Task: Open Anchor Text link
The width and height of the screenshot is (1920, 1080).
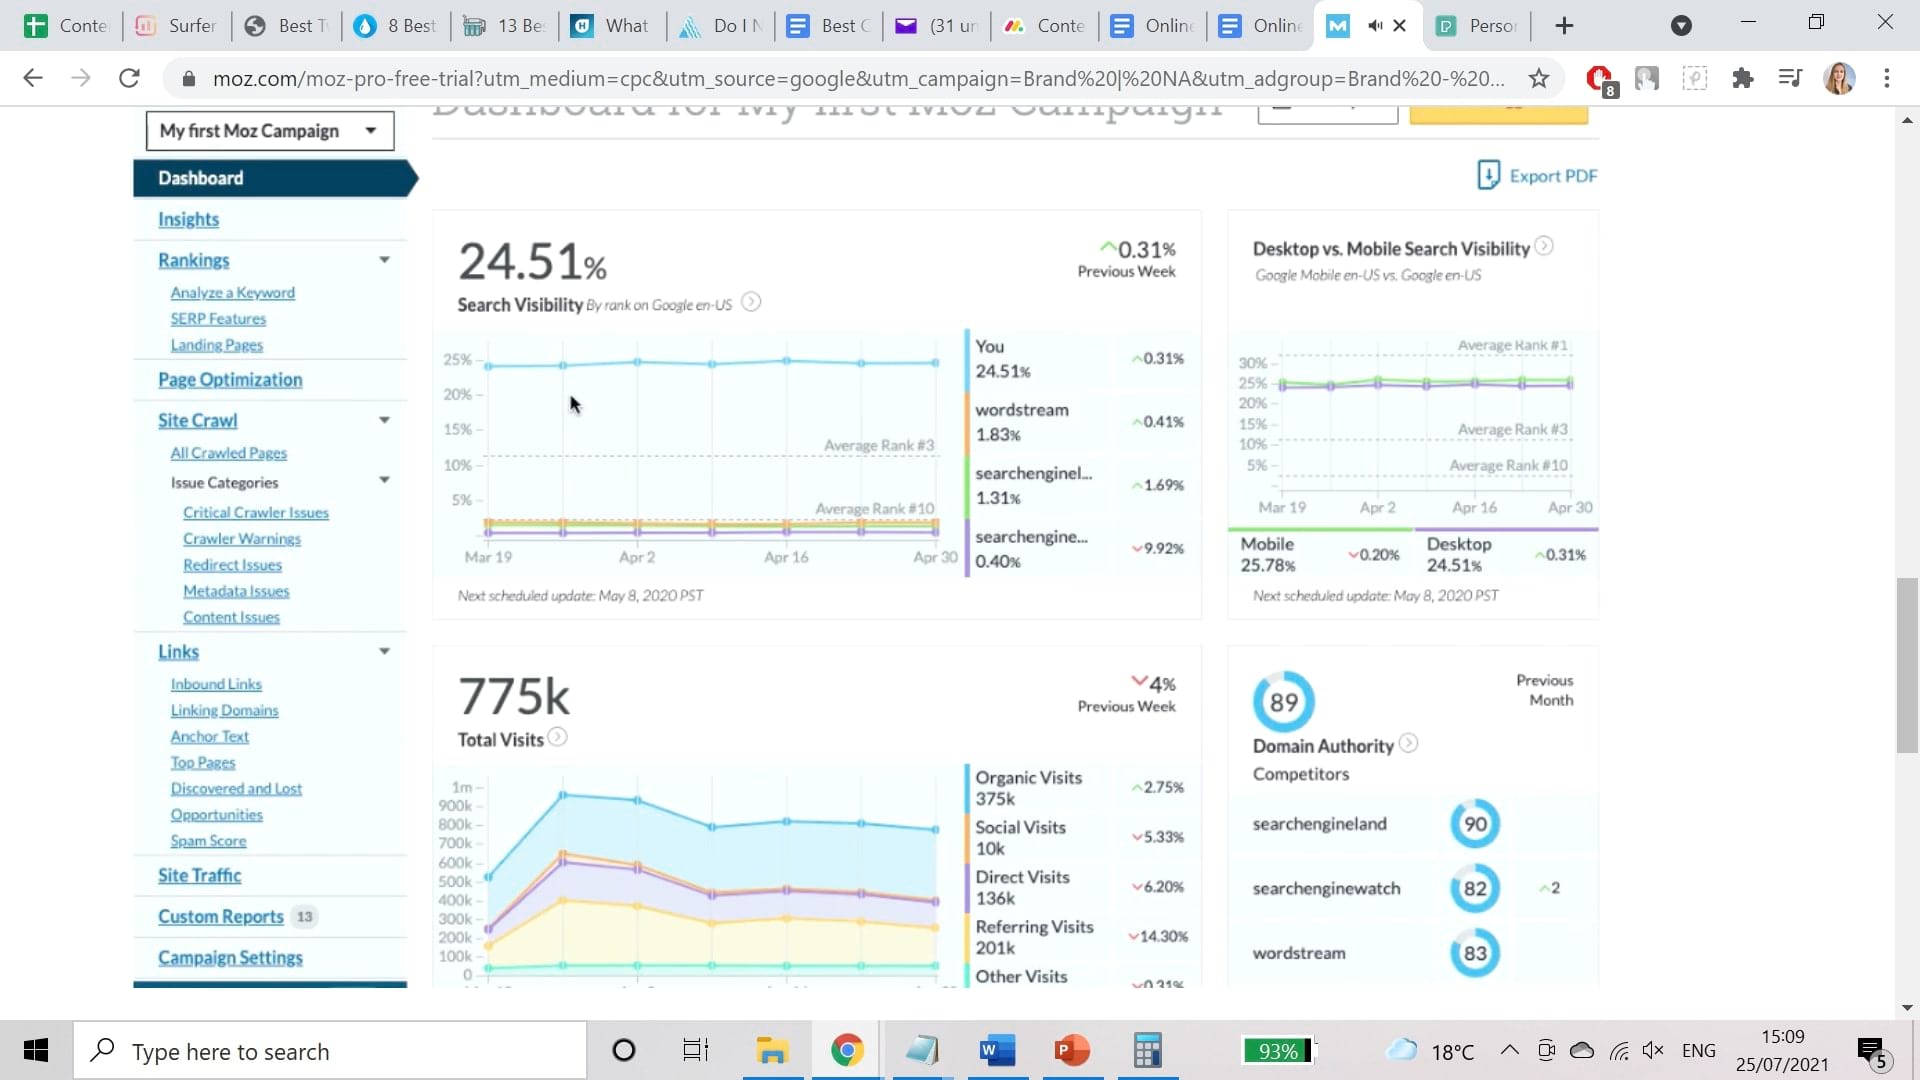Action: (x=210, y=736)
